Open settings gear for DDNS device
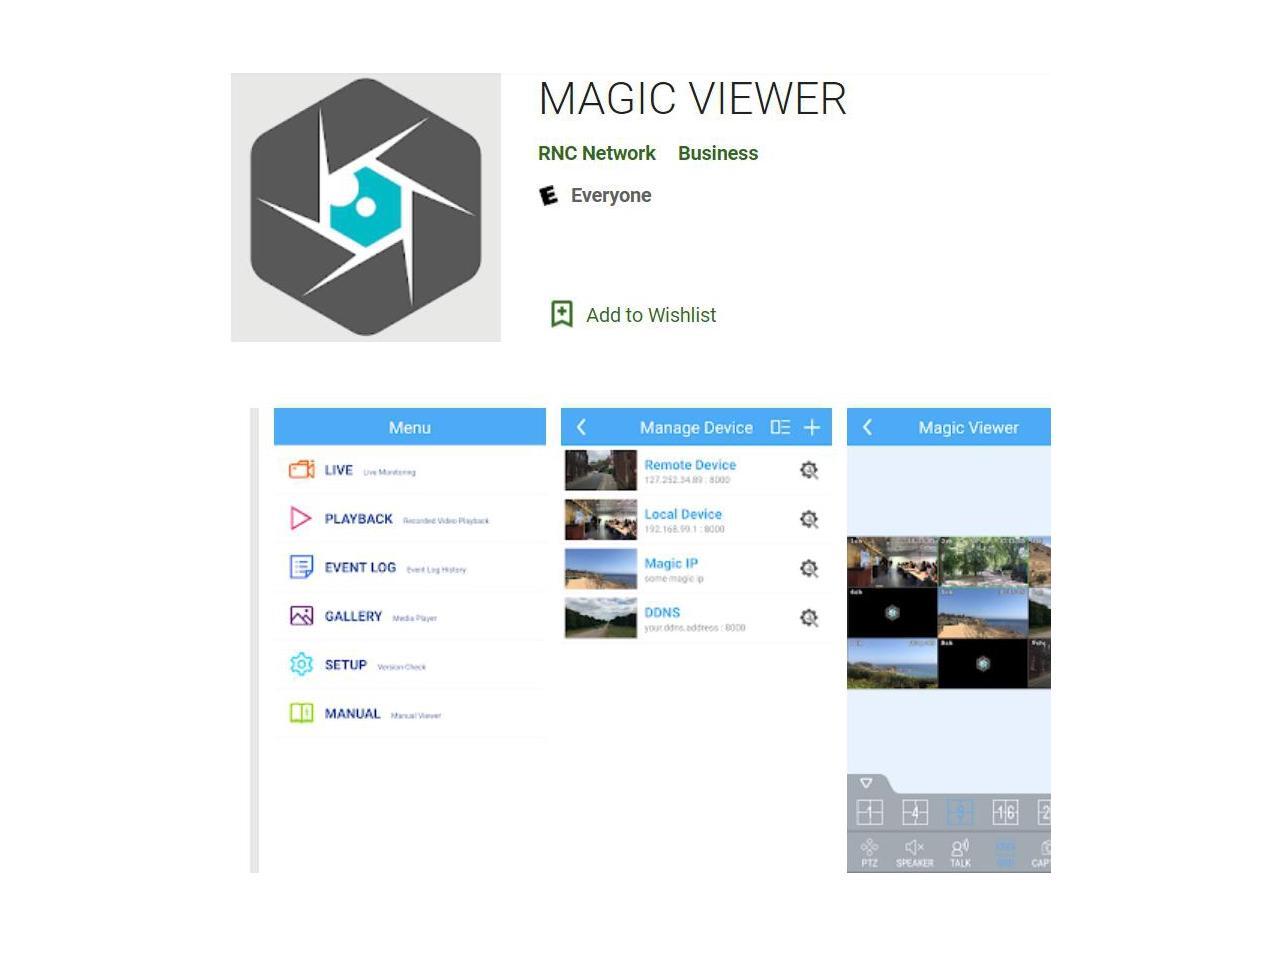1280x960 pixels. (x=809, y=618)
